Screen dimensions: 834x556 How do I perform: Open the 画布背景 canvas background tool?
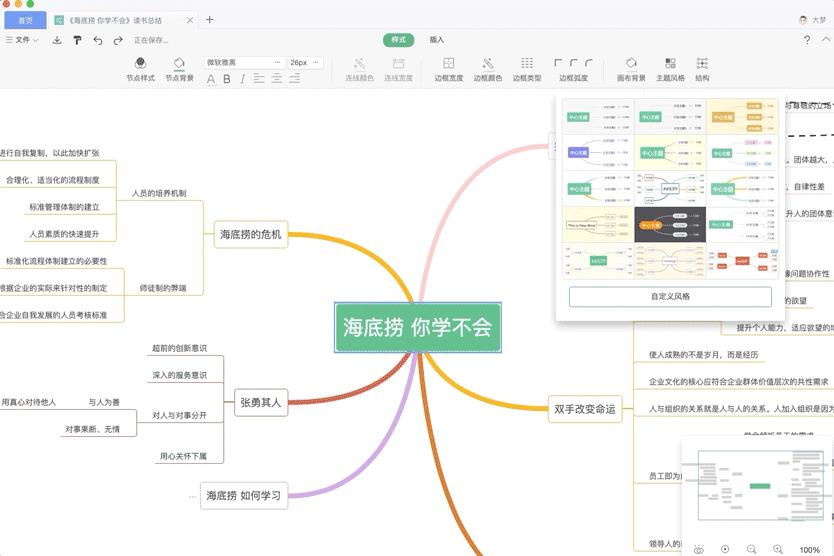pyautogui.click(x=631, y=69)
